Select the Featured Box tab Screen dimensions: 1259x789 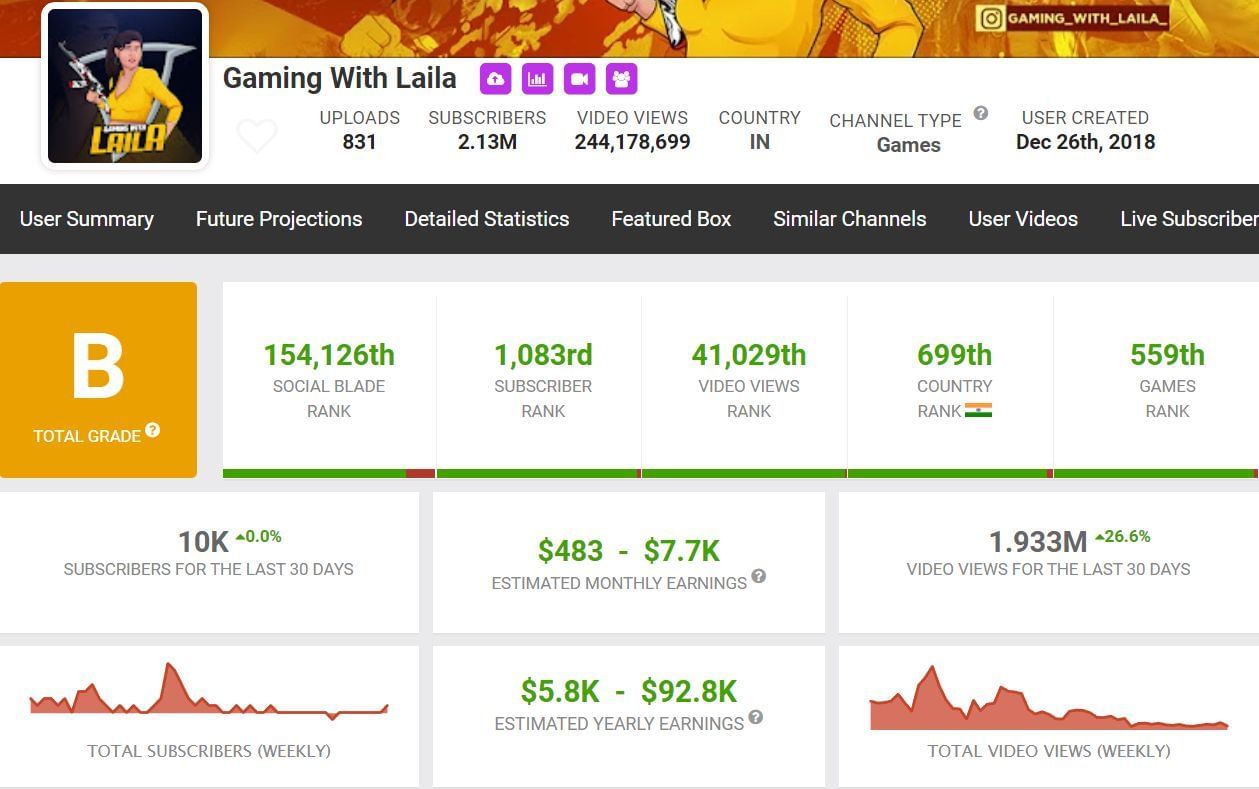(x=671, y=219)
